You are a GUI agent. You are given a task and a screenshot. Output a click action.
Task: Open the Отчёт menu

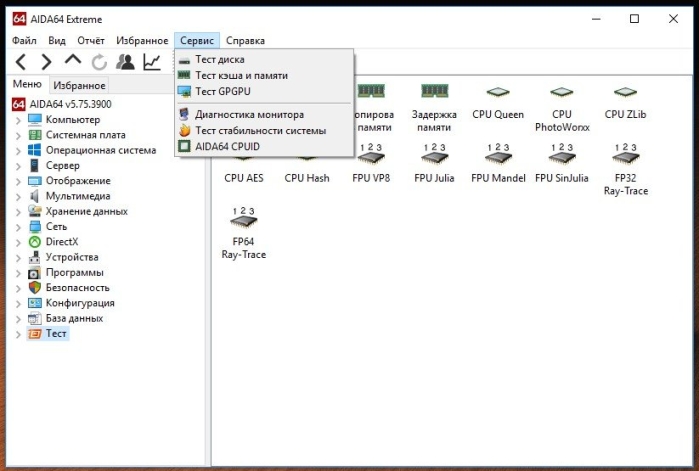[91, 41]
